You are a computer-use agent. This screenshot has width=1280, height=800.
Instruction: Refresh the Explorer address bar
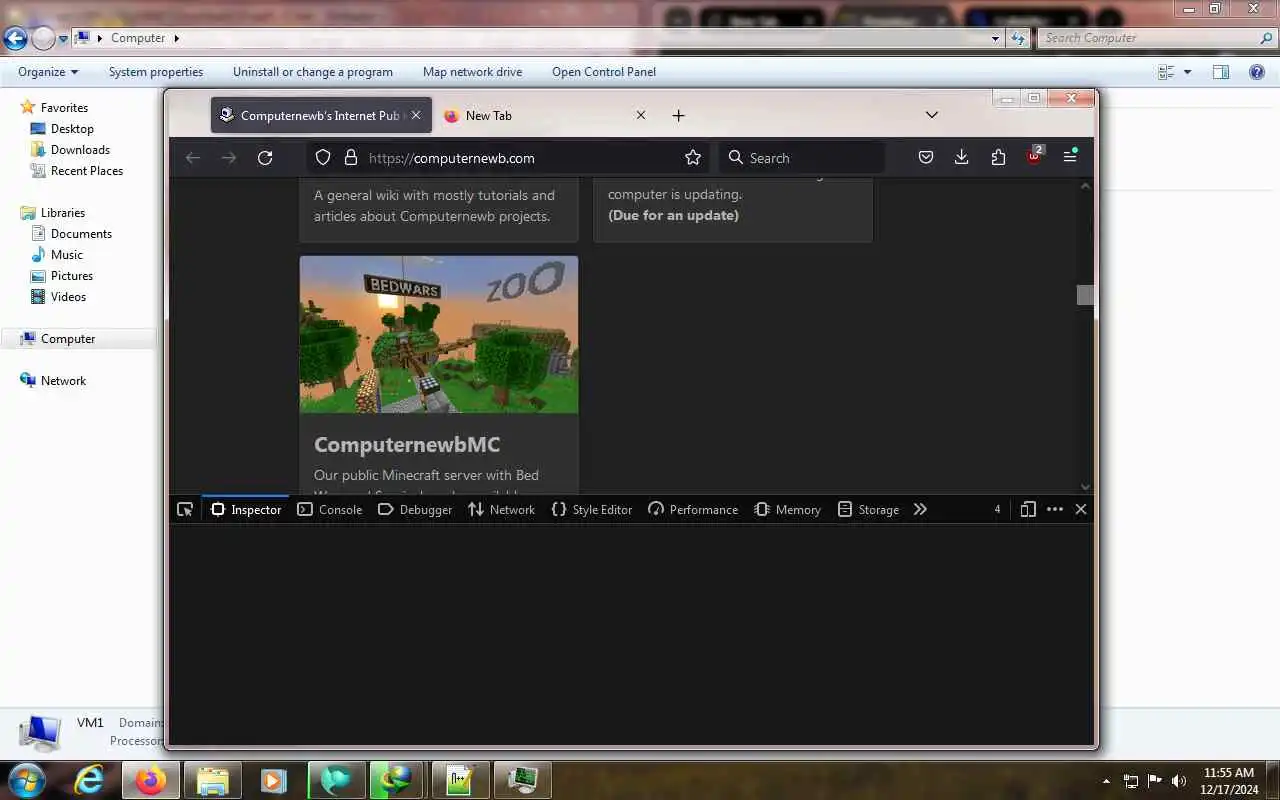[1018, 38]
